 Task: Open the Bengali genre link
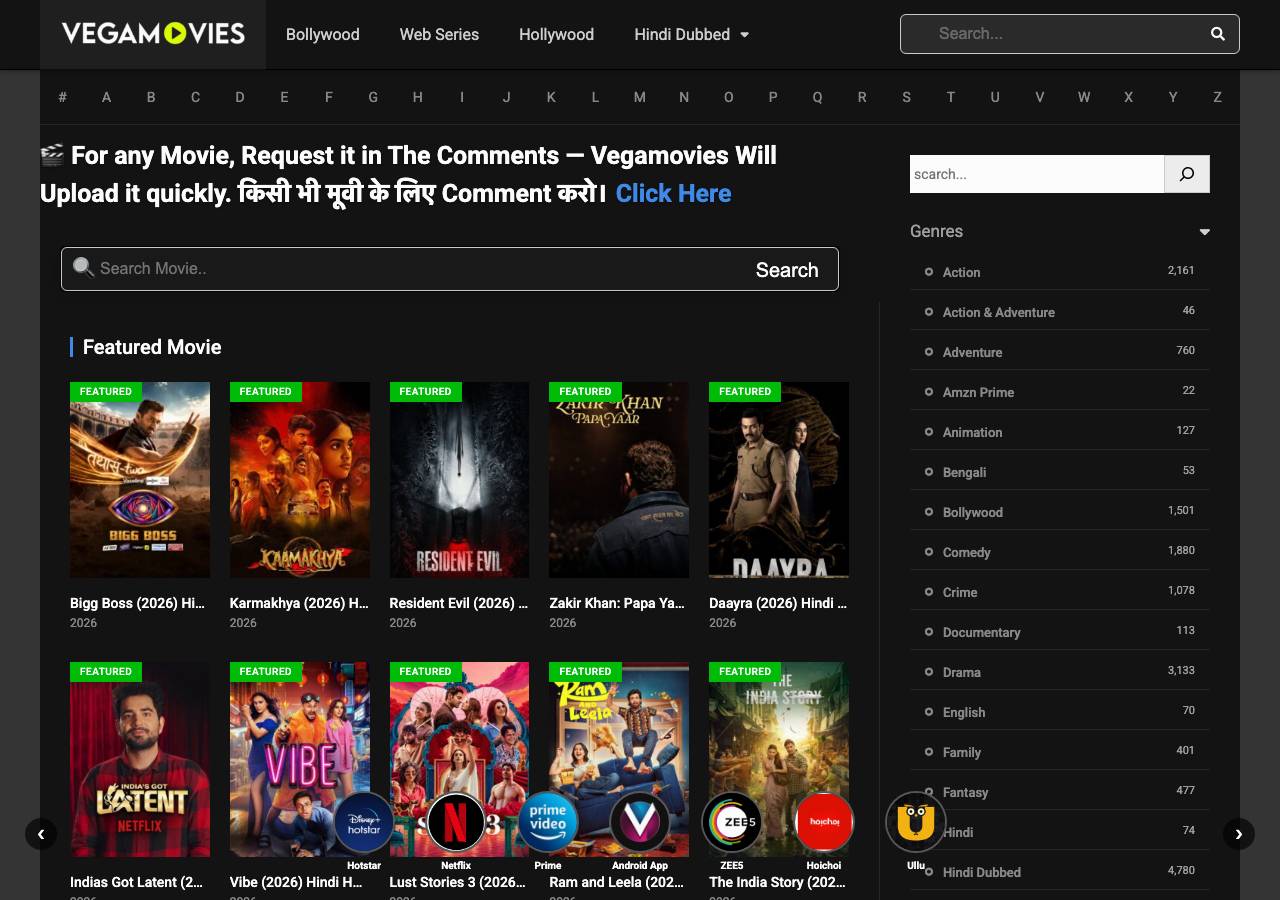click(x=964, y=472)
